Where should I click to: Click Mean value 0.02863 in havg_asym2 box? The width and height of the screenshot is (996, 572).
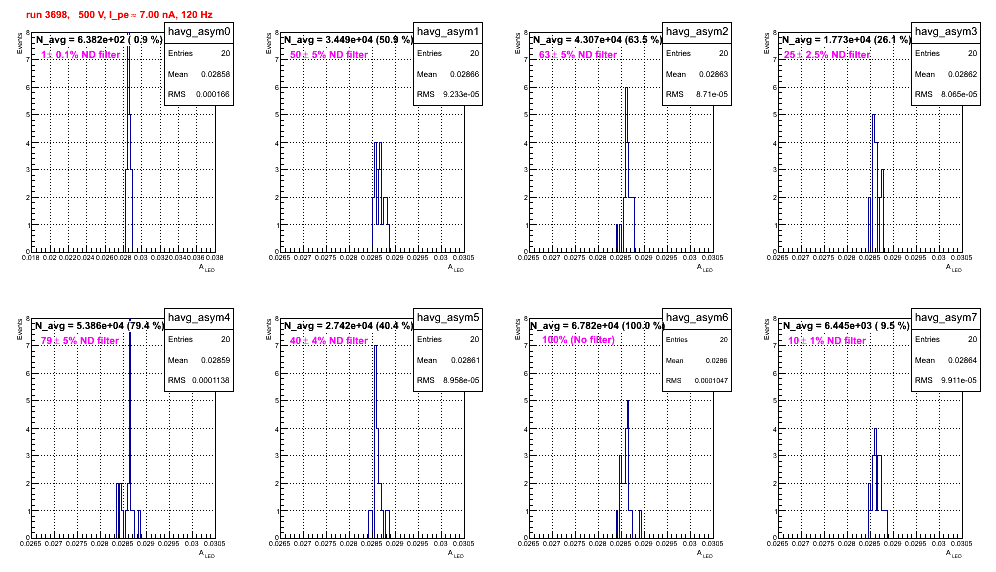pyautogui.click(x=713, y=74)
